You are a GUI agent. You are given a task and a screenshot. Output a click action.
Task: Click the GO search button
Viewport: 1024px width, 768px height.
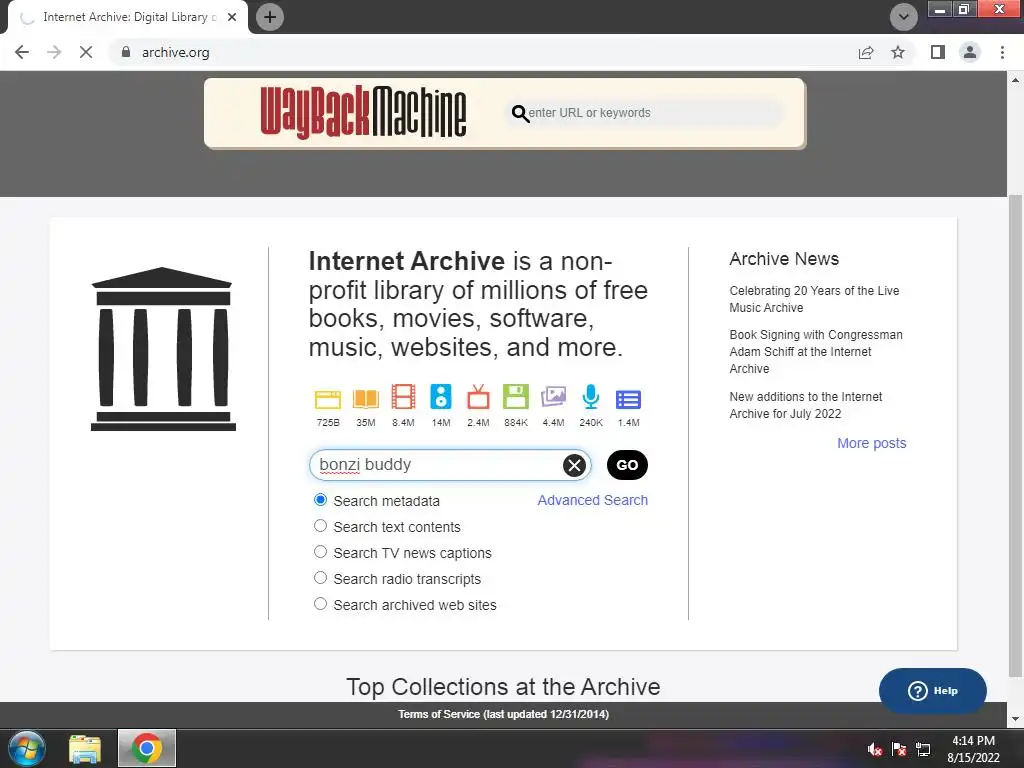[x=627, y=465]
